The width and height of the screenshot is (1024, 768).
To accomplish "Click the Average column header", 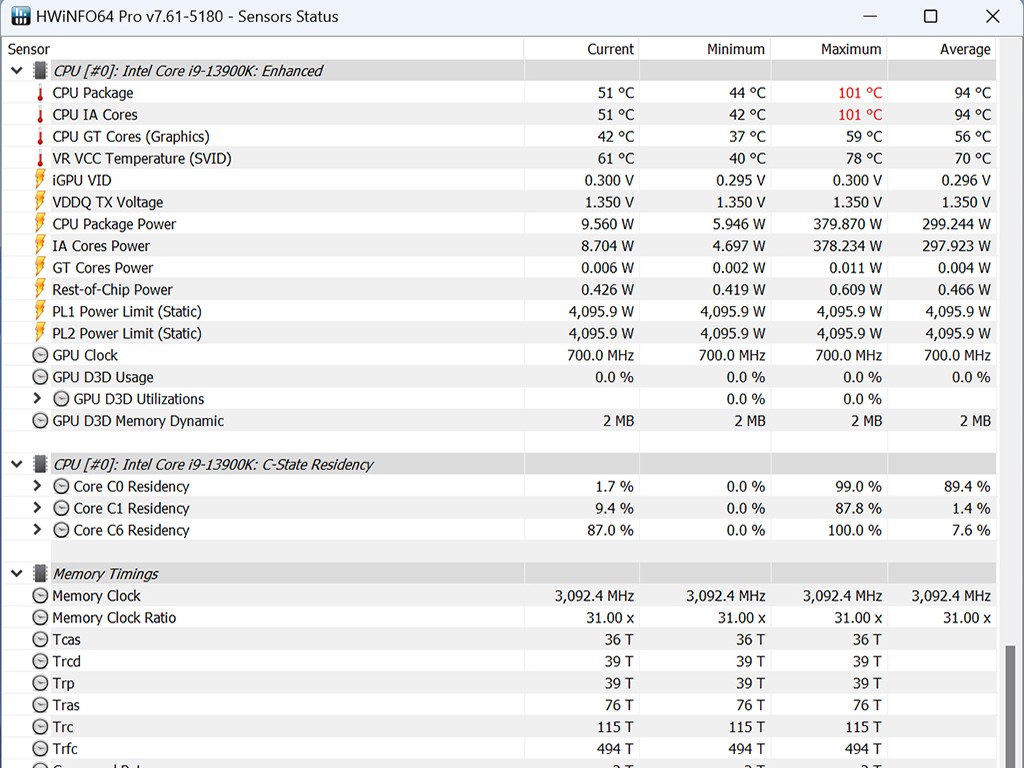I will (x=964, y=49).
